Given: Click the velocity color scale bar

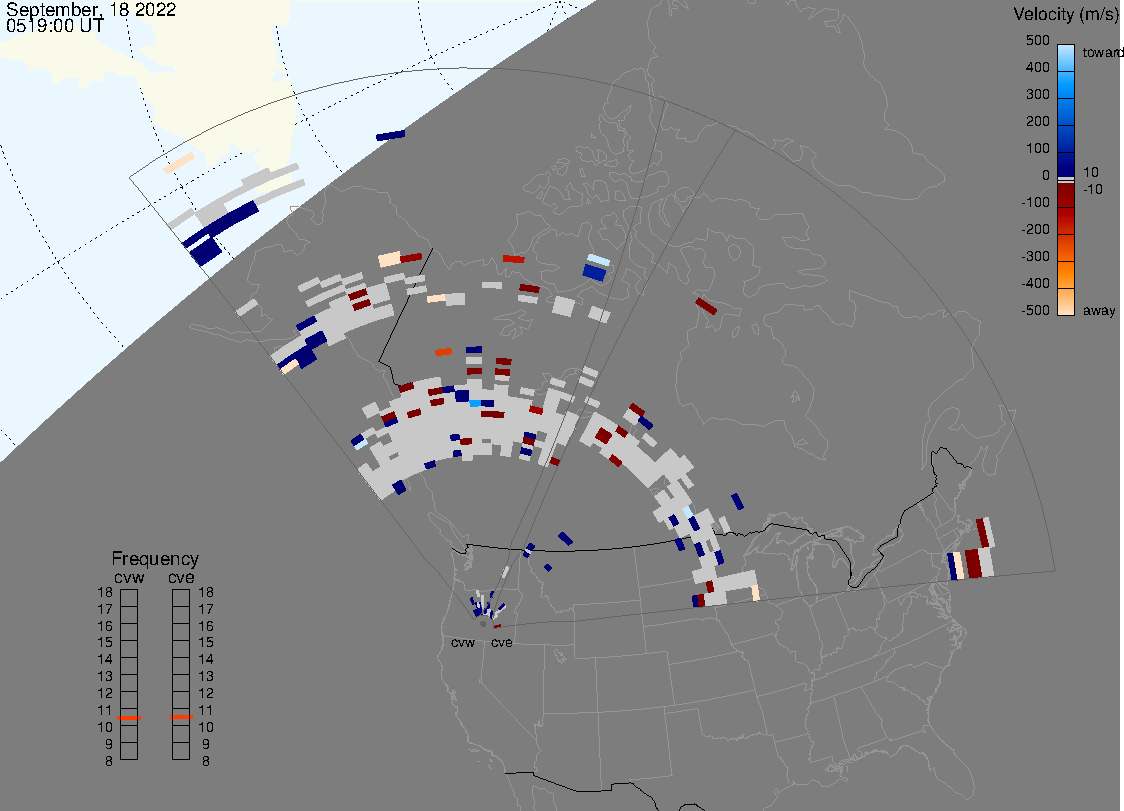Looking at the screenshot, I should tap(1066, 180).
